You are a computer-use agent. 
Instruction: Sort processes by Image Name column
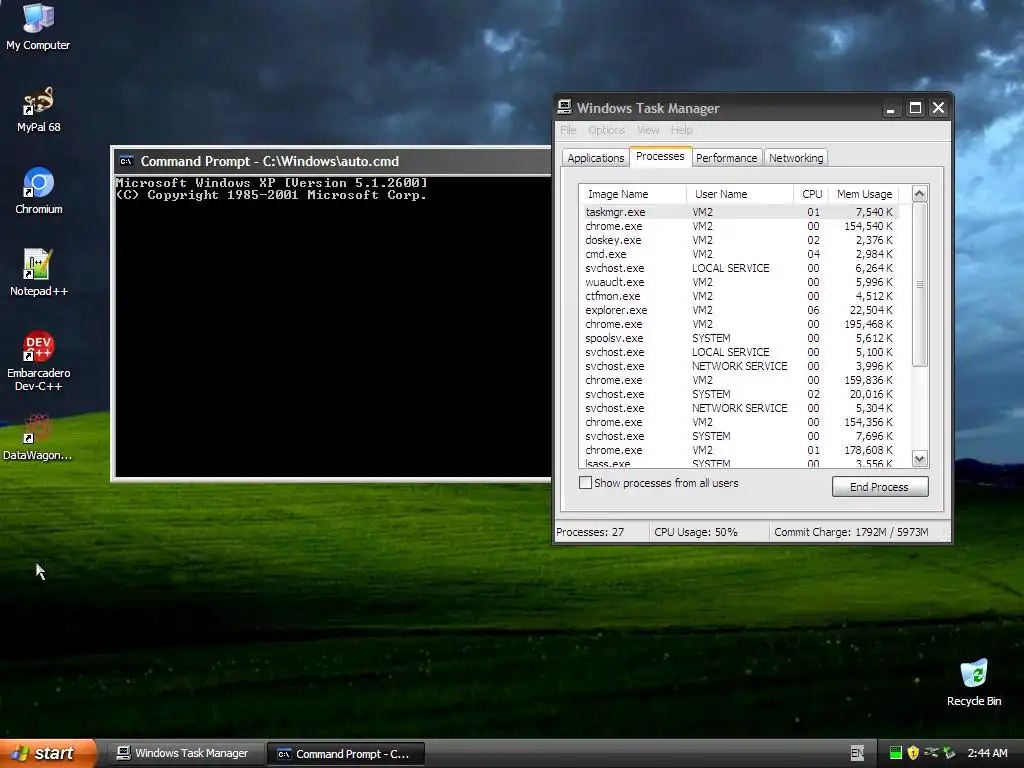[632, 194]
